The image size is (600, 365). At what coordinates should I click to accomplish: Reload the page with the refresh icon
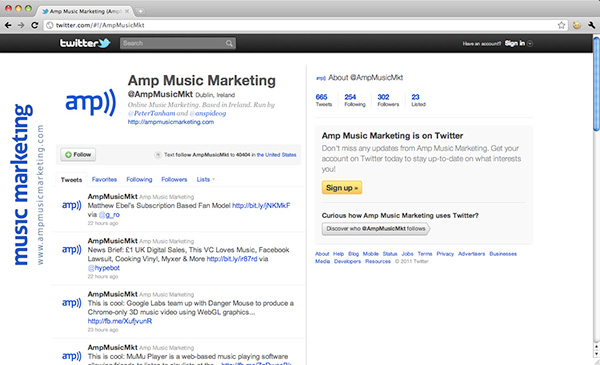tap(34, 25)
